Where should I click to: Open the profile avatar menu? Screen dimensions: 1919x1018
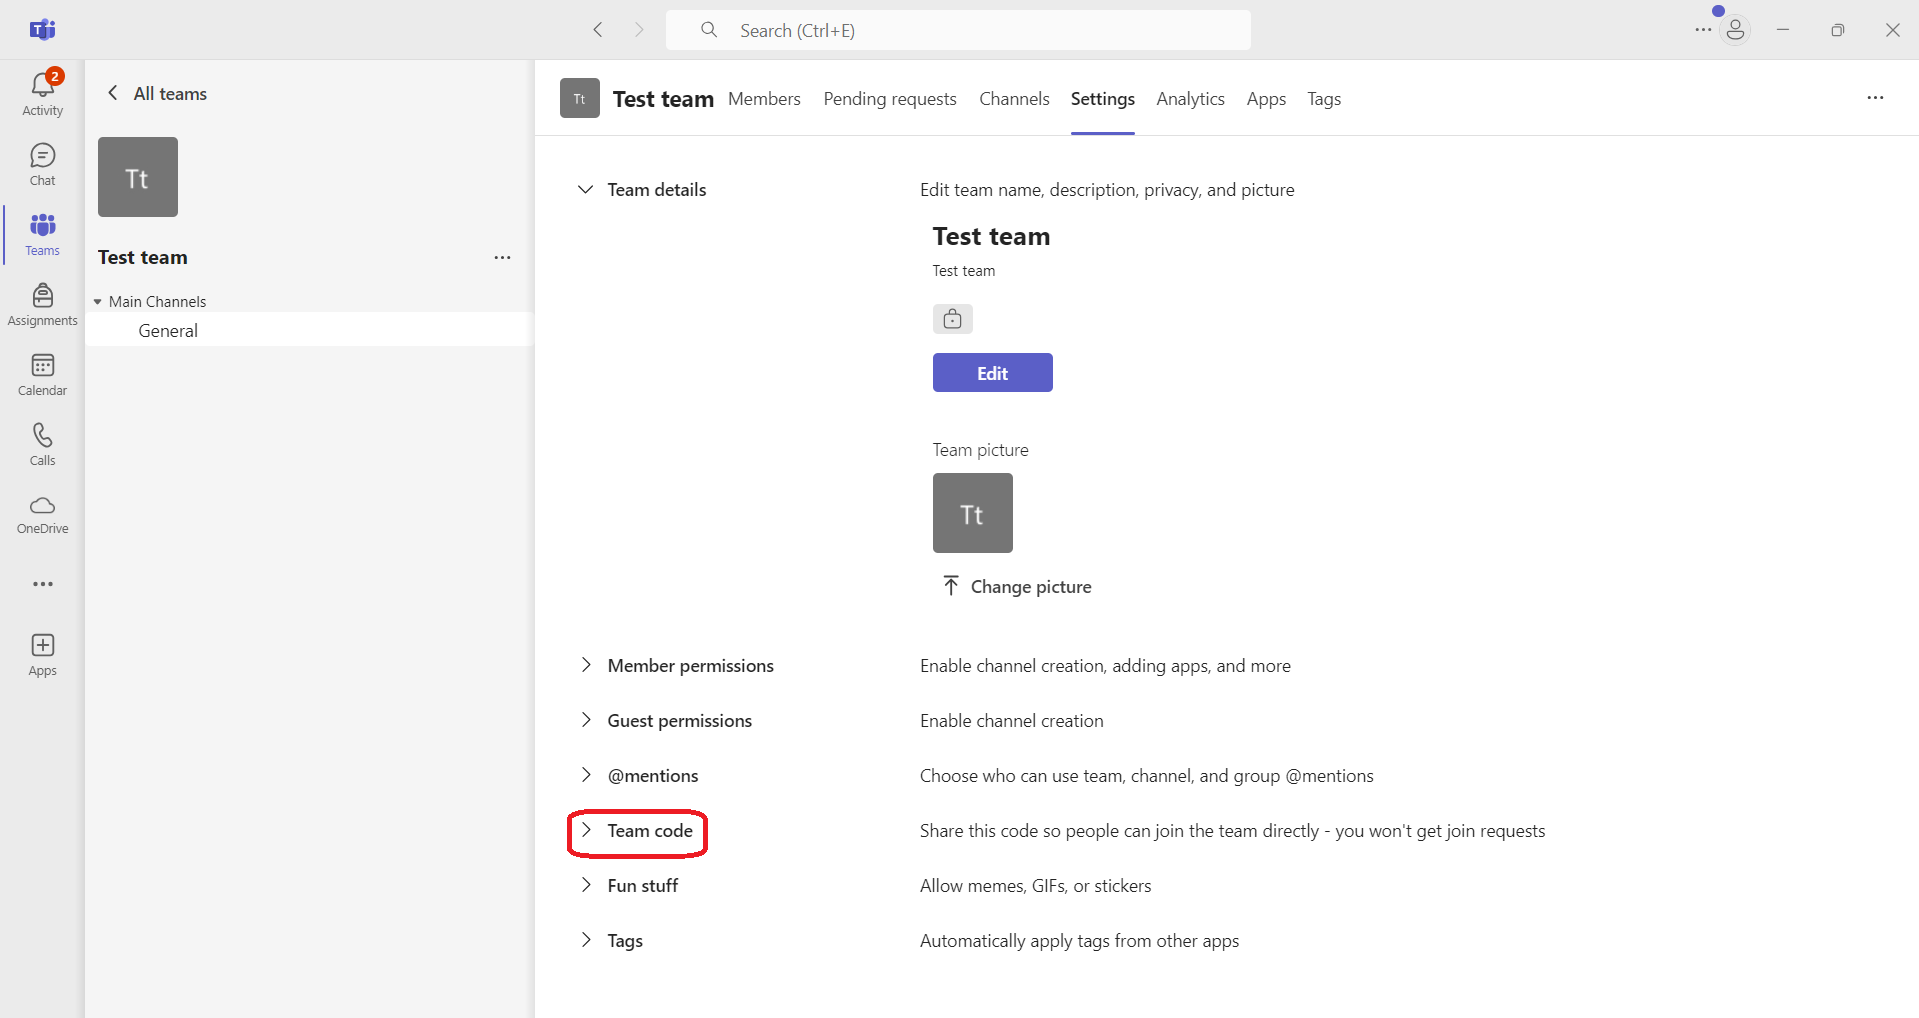click(1735, 30)
